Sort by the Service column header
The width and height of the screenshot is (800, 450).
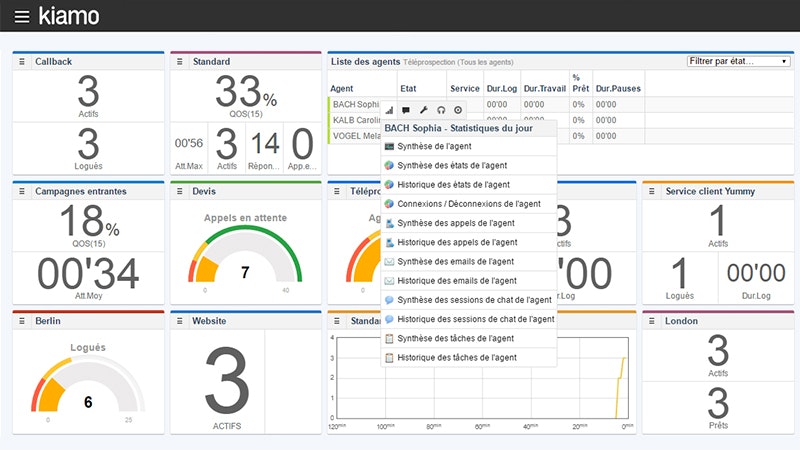(x=465, y=89)
